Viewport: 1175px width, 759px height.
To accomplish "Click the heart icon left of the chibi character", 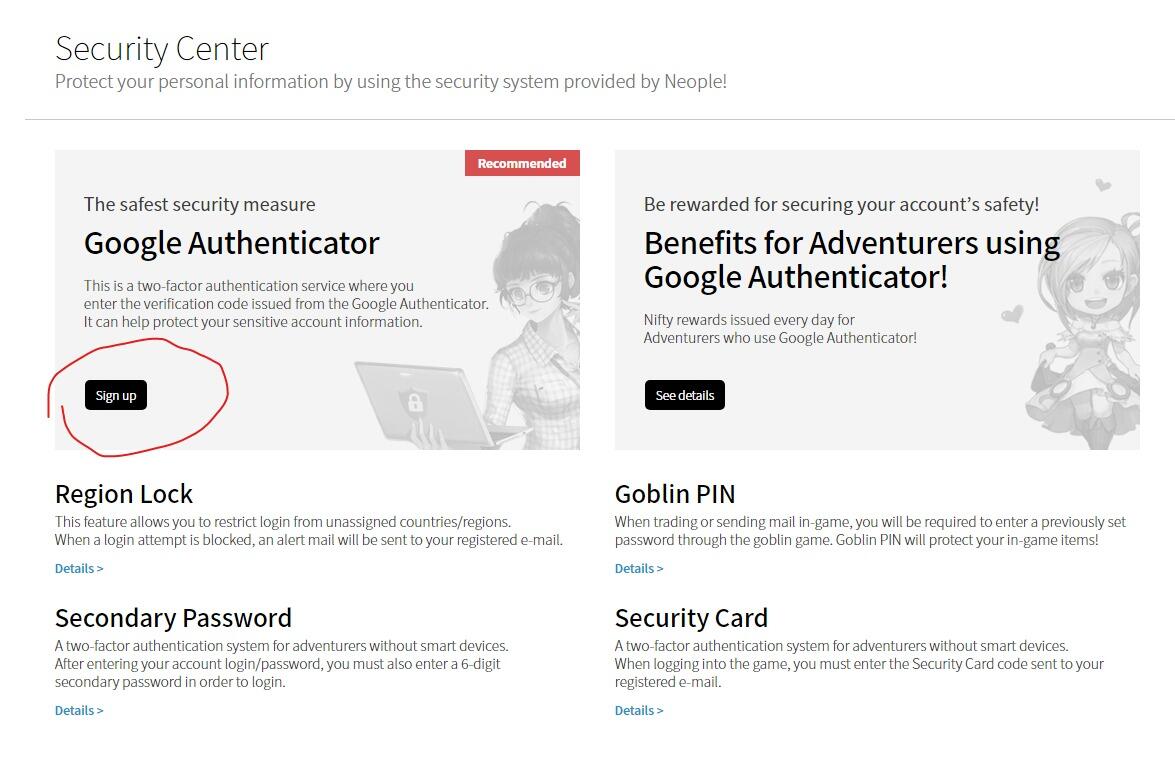I will (x=1012, y=314).
